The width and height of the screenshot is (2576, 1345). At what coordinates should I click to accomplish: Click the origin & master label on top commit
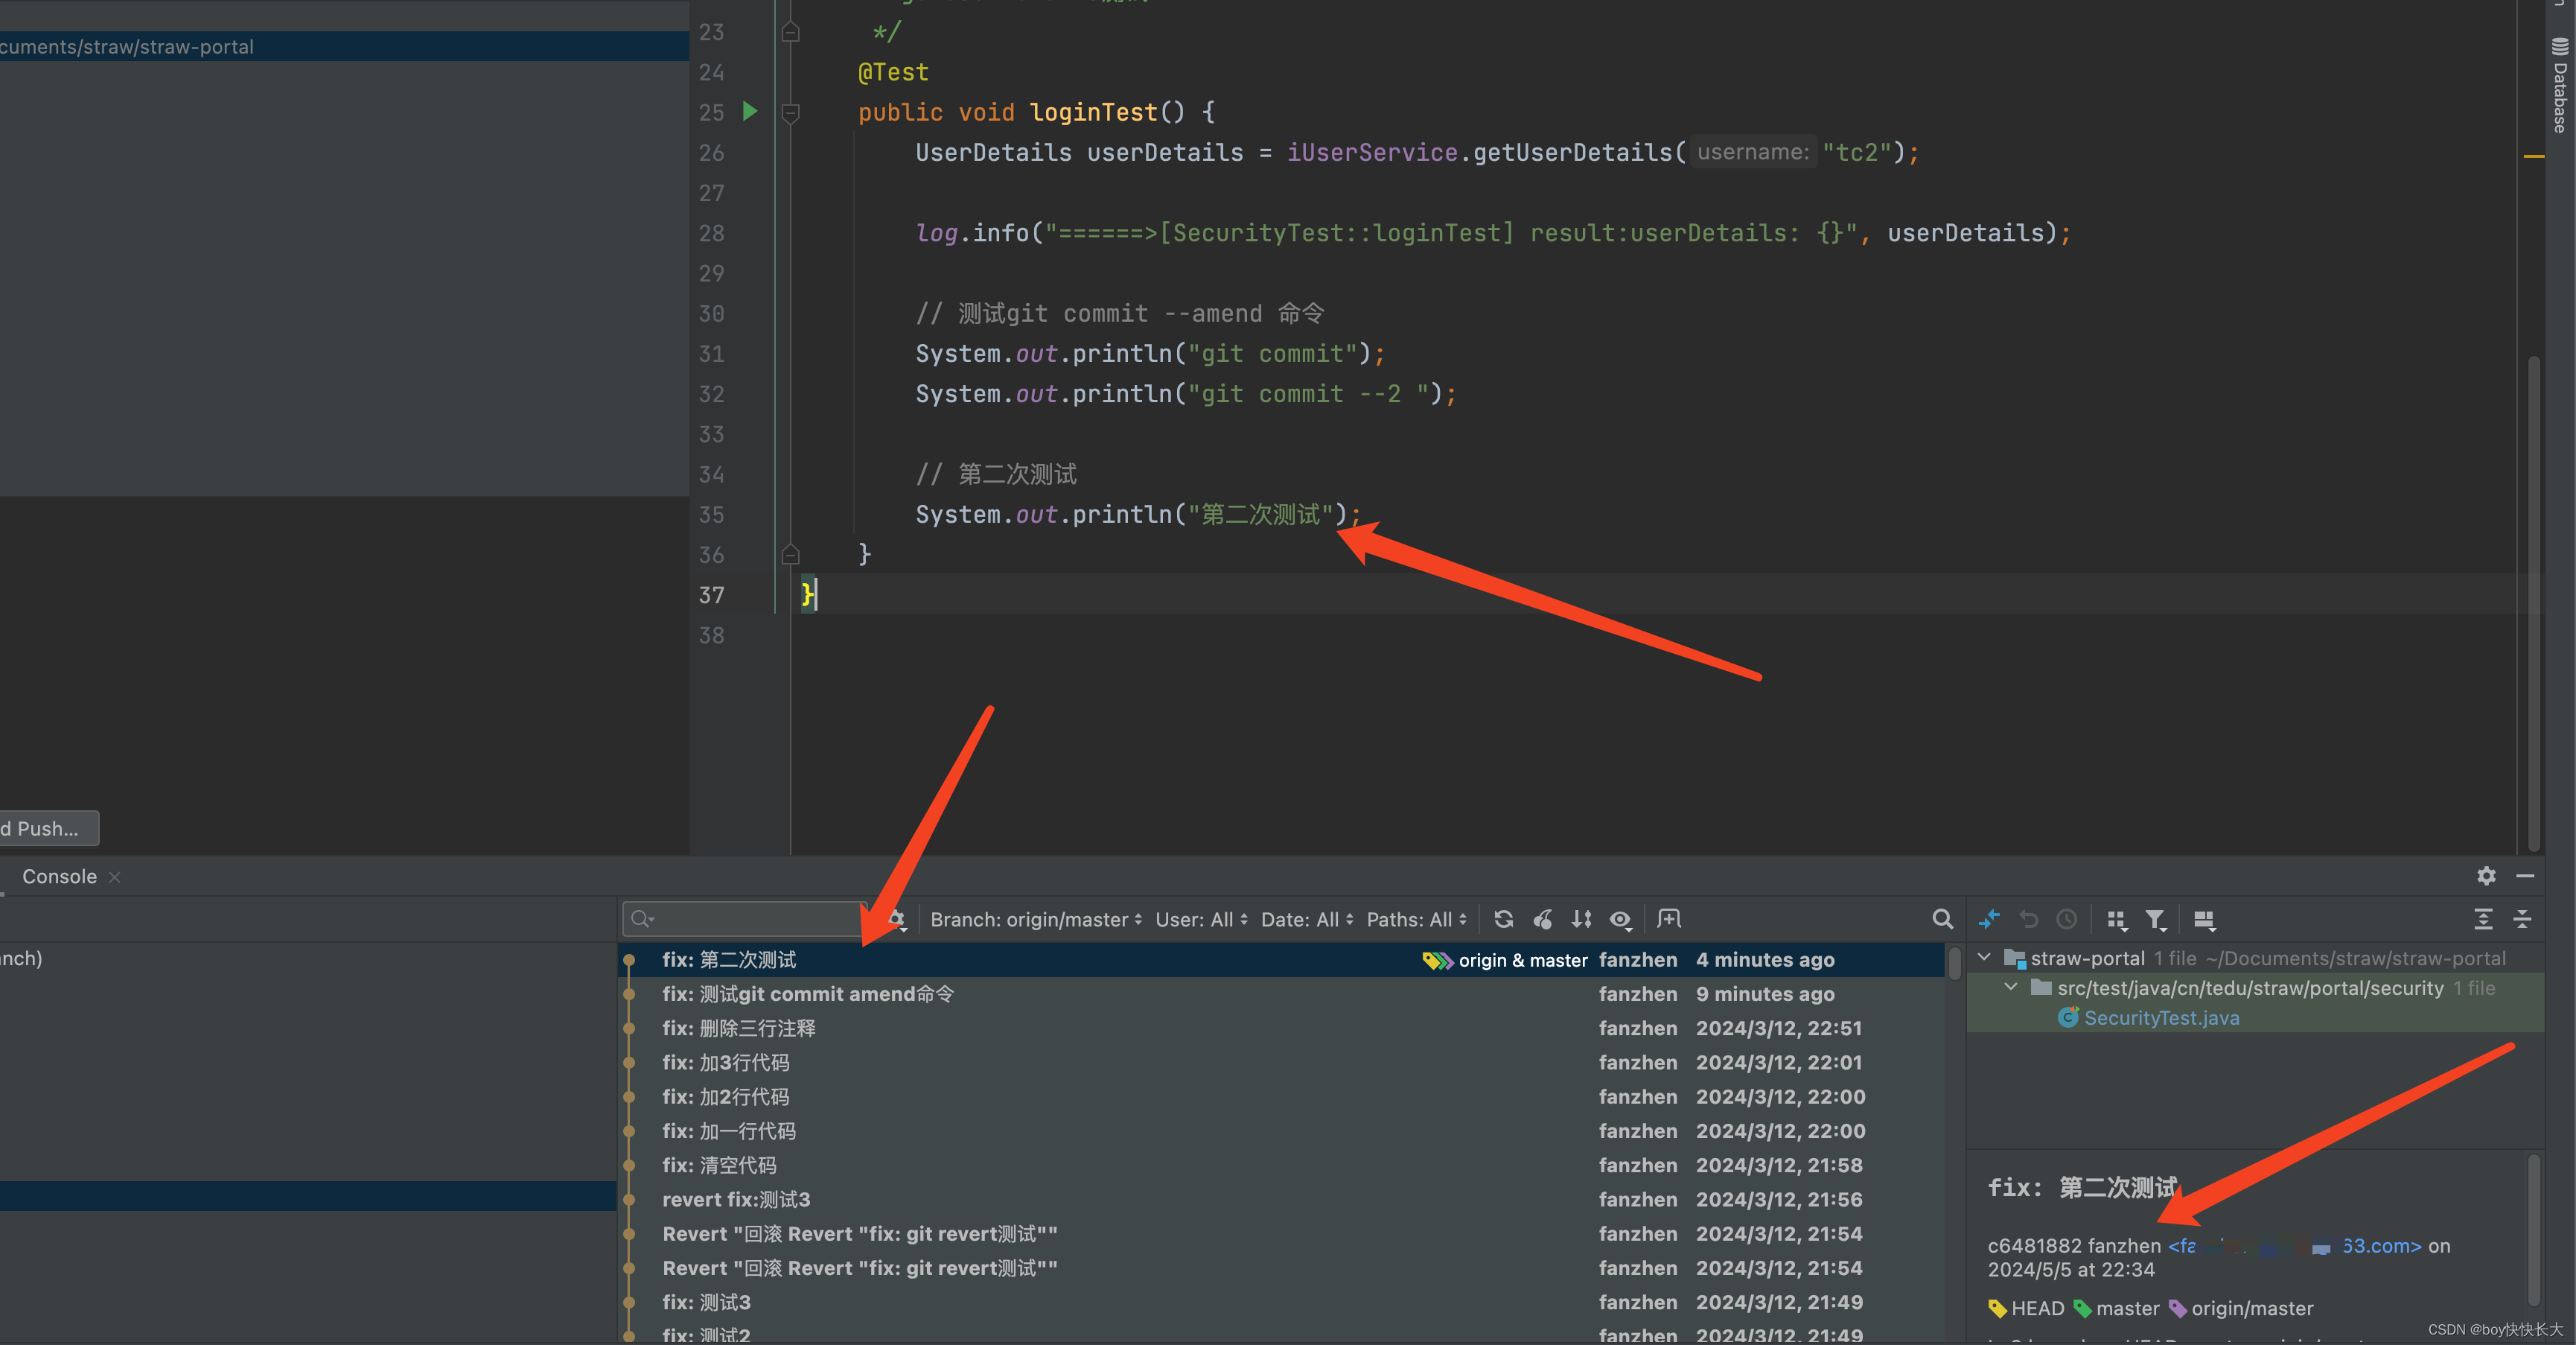[x=1523, y=960]
